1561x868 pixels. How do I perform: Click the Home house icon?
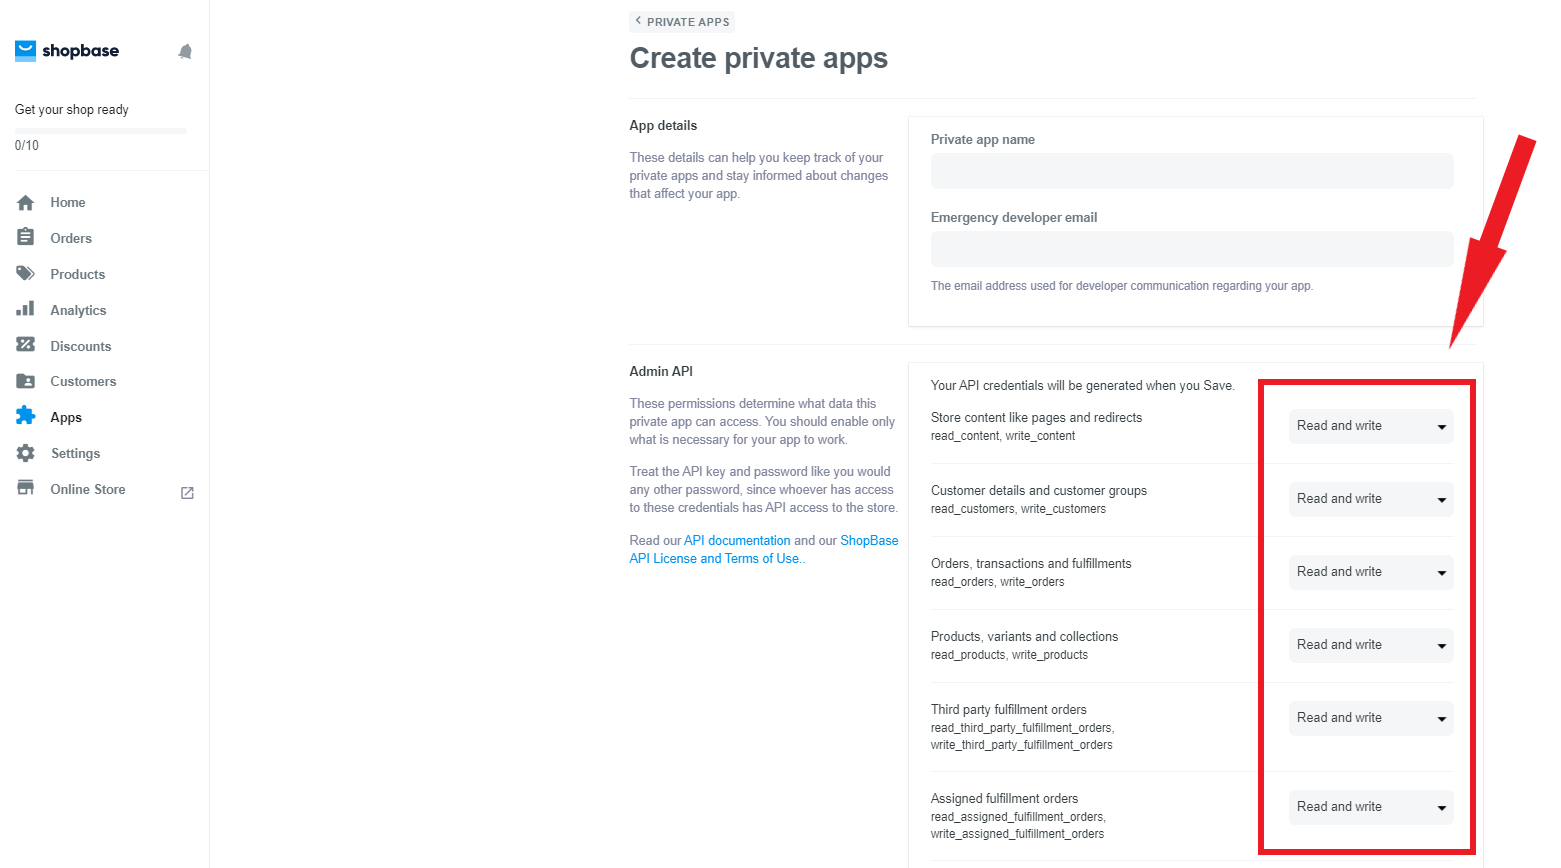click(x=26, y=202)
